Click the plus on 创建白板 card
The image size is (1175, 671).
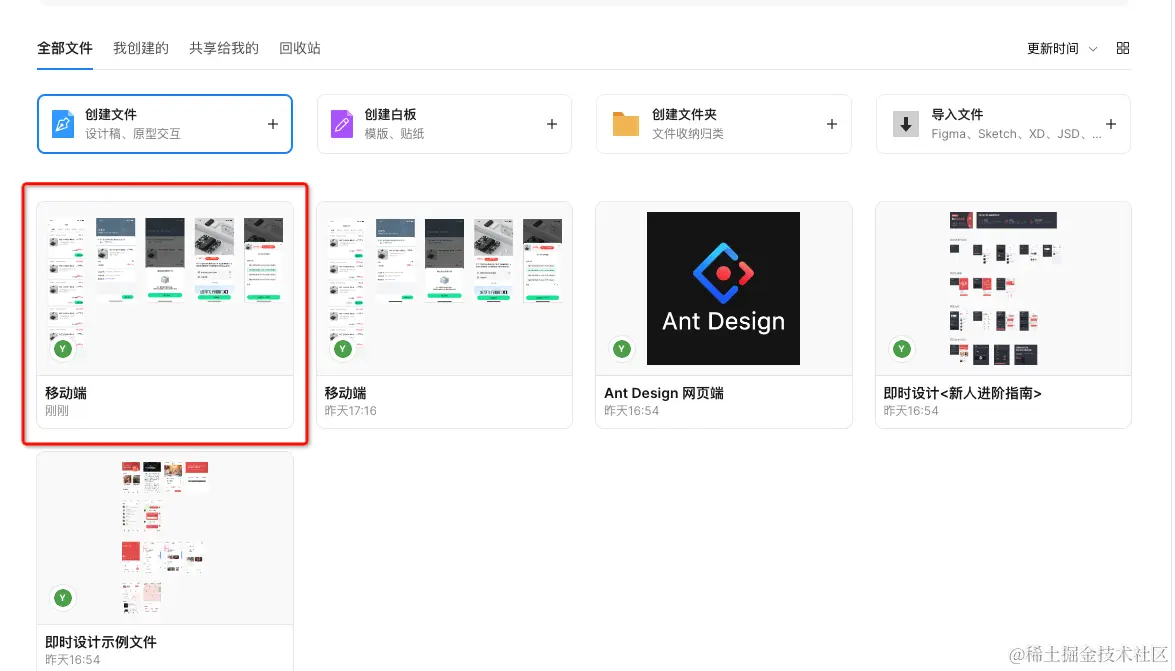point(552,124)
